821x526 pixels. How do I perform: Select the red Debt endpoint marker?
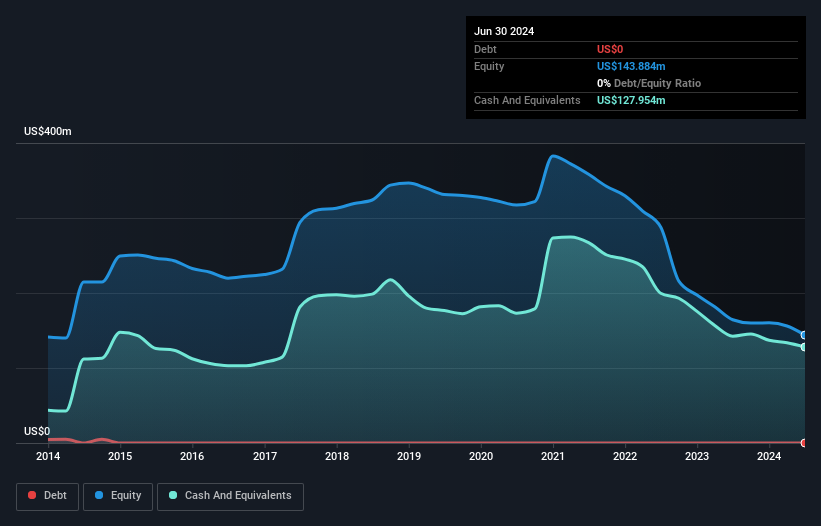tap(804, 443)
